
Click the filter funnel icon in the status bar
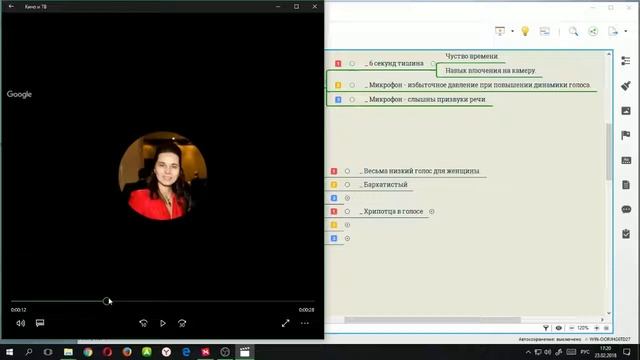coord(546,328)
